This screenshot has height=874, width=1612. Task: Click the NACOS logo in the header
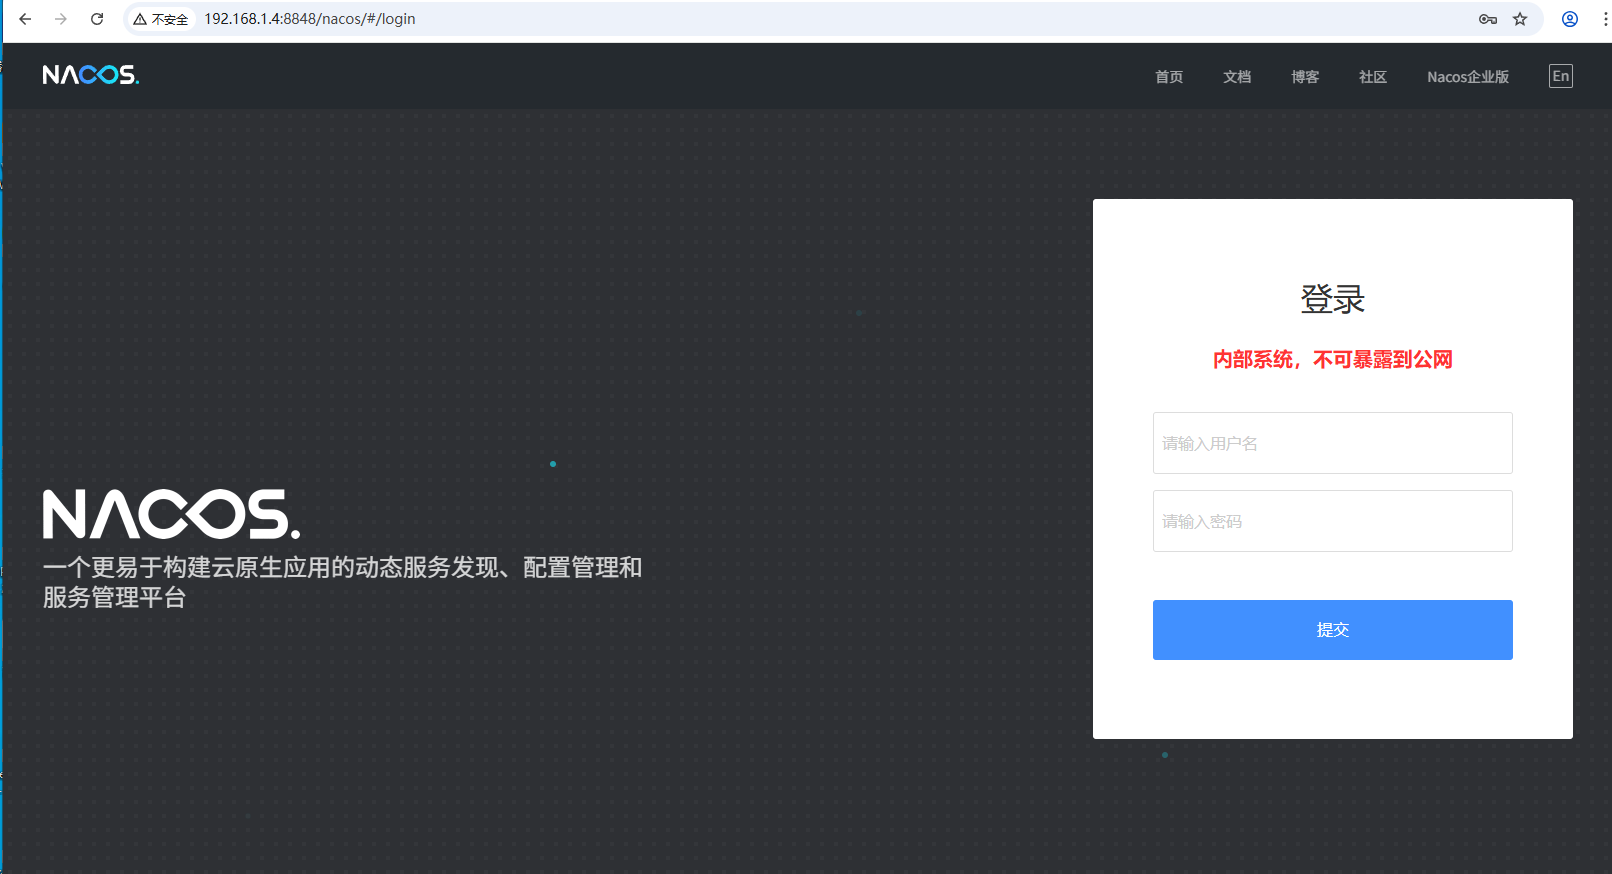click(91, 75)
